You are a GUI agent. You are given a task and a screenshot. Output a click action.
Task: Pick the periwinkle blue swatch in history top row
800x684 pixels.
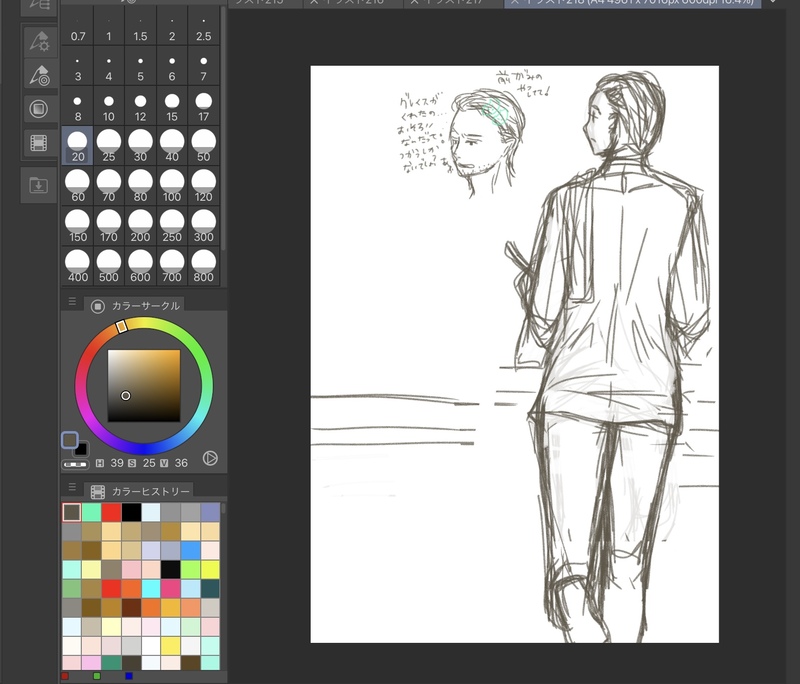[x=210, y=512]
